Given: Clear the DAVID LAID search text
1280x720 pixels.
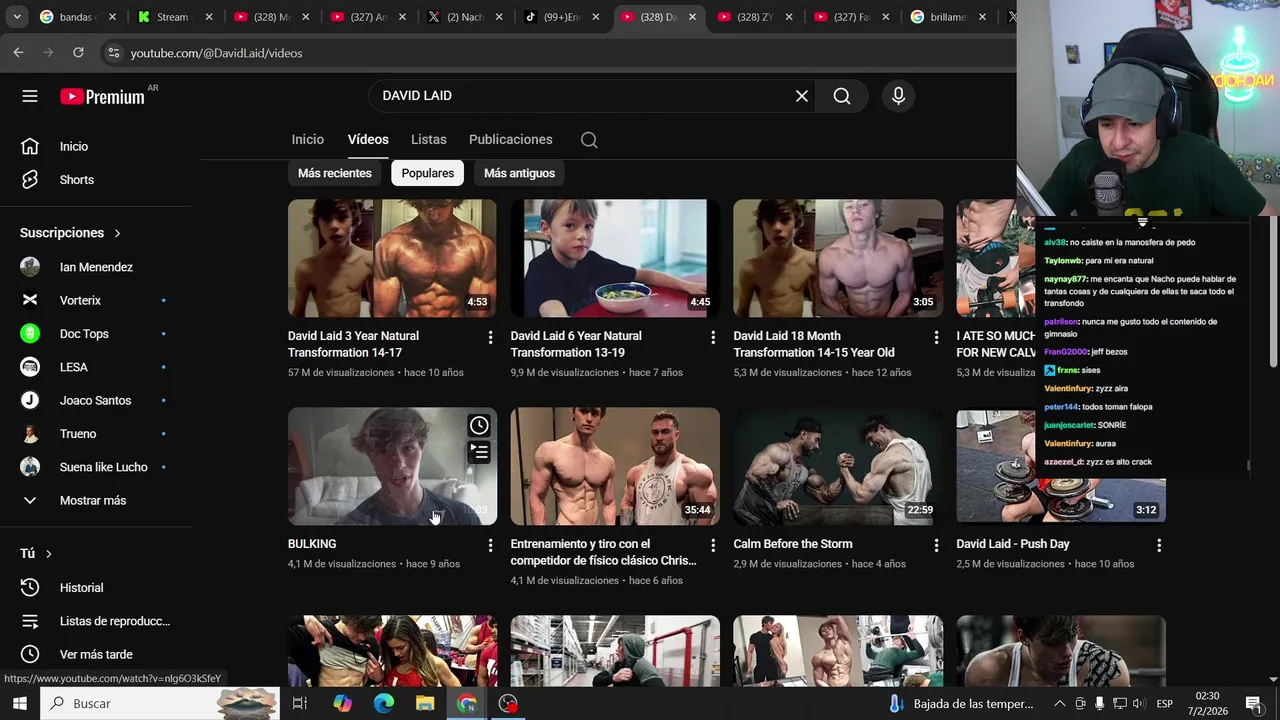Looking at the screenshot, I should pos(802,96).
